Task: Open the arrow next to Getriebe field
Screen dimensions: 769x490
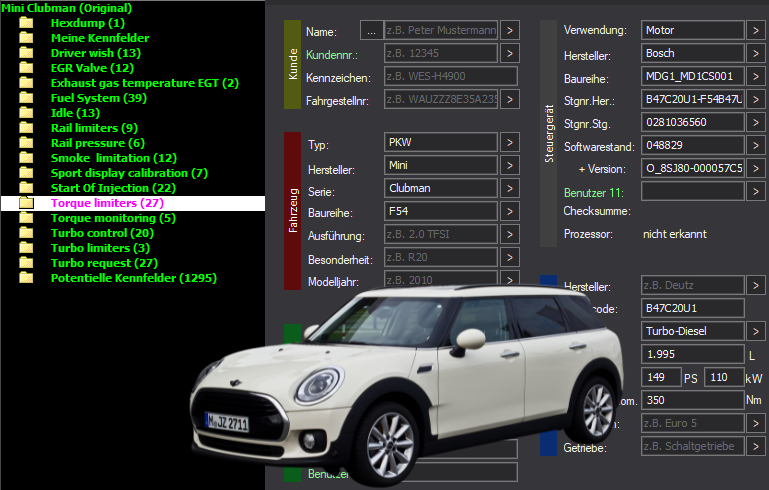Action: [x=756, y=446]
